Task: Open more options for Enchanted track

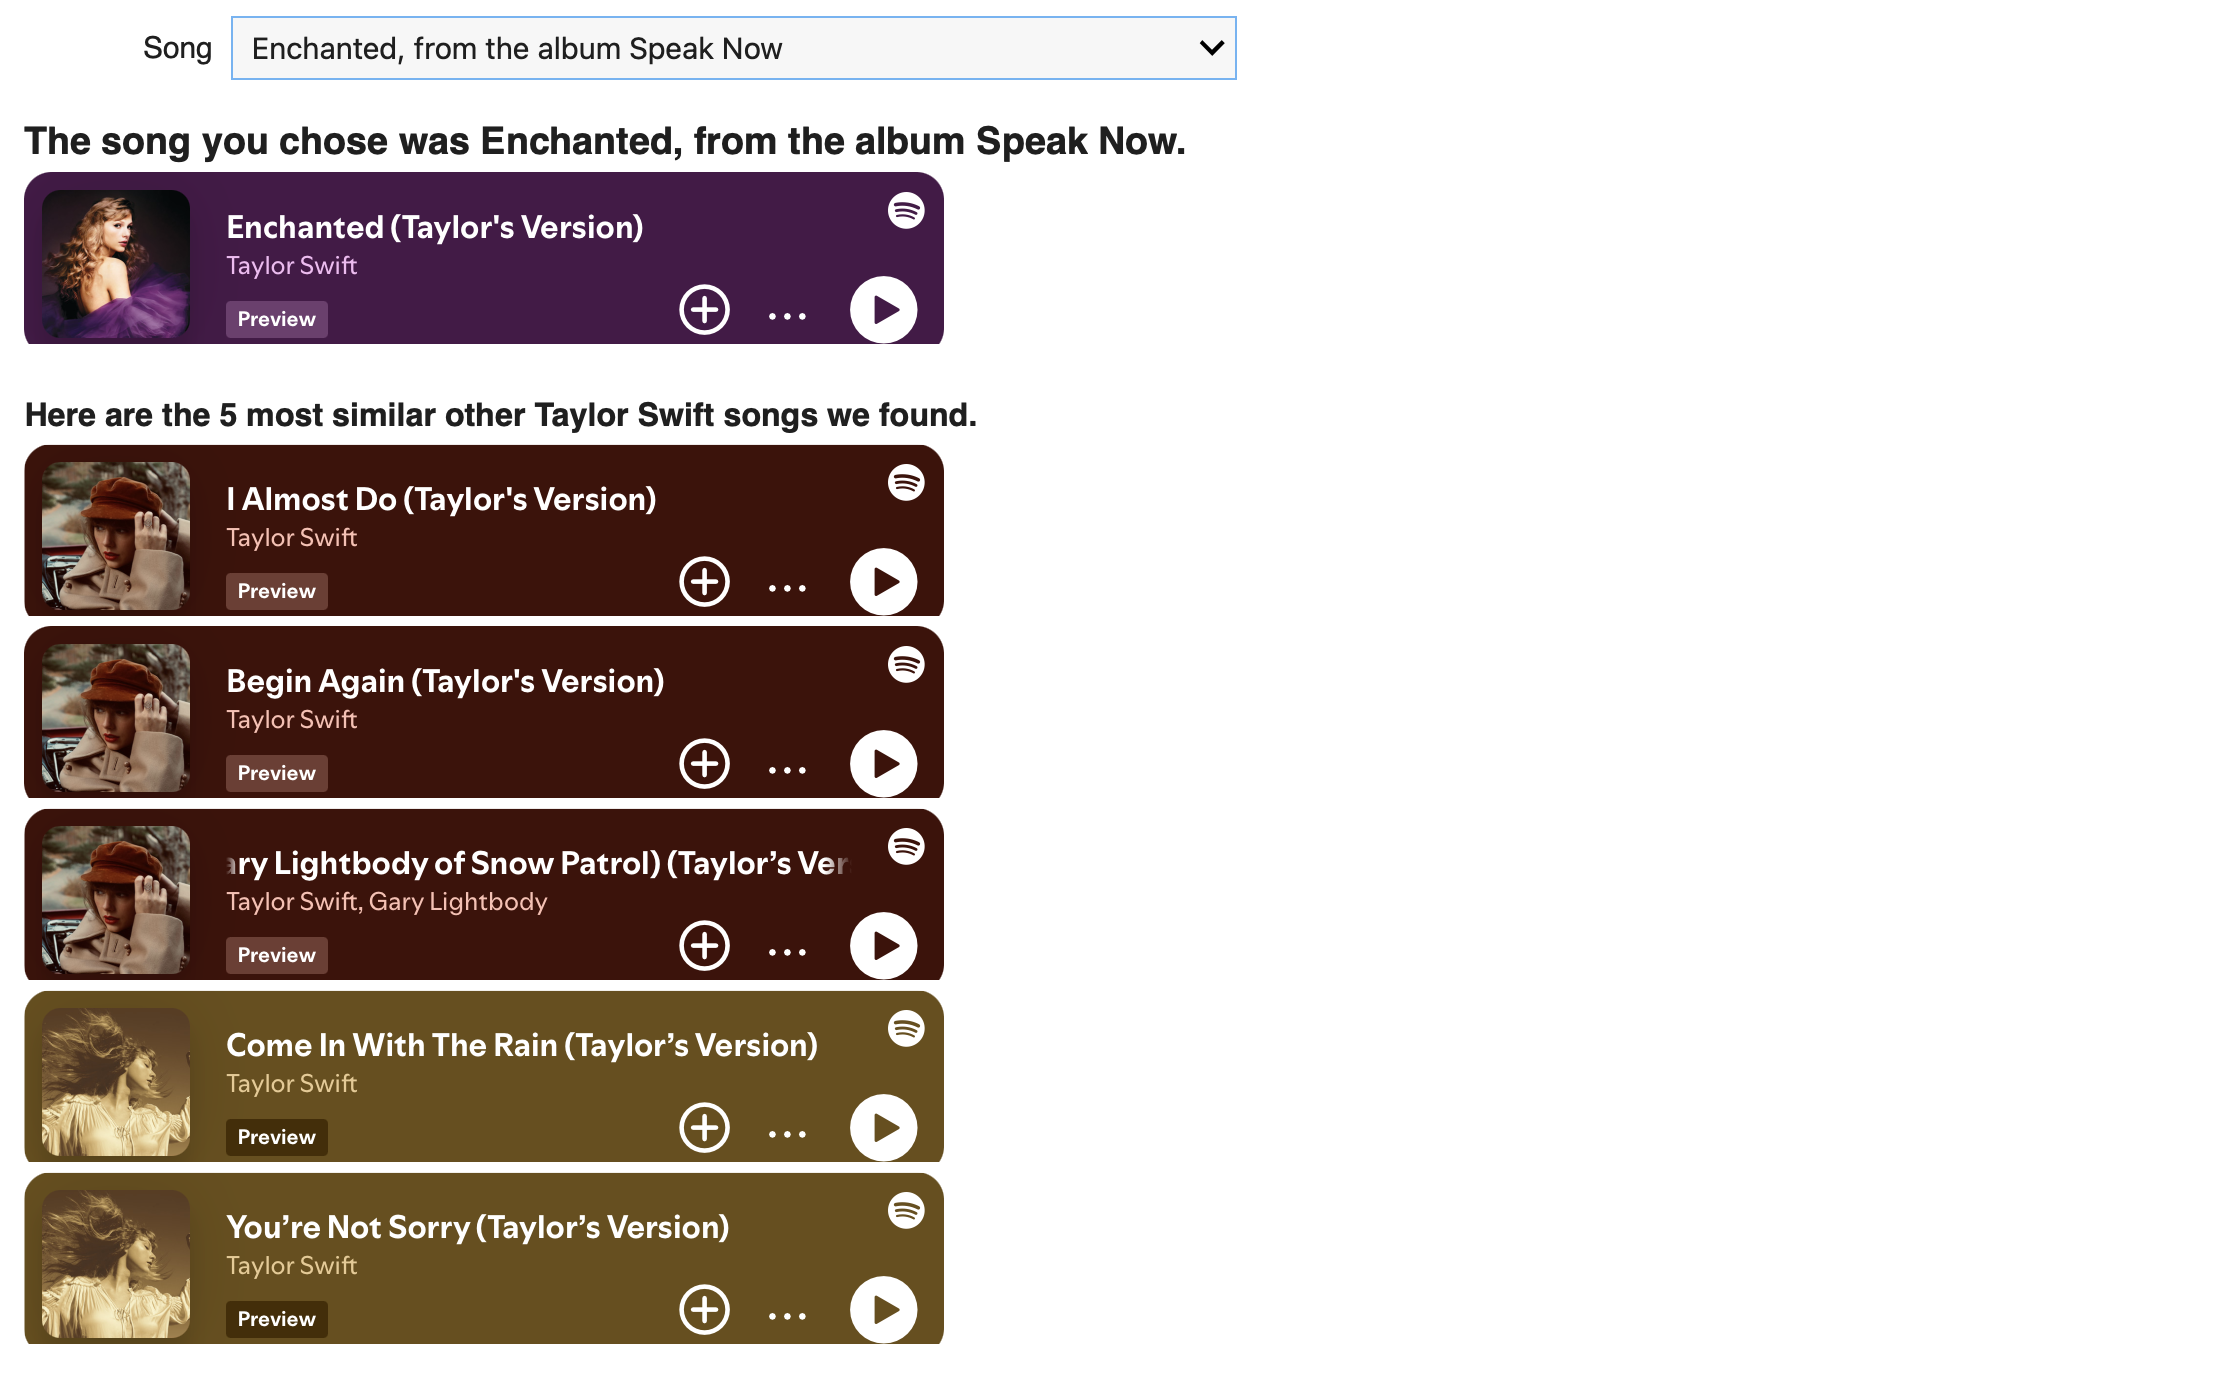Action: point(787,316)
